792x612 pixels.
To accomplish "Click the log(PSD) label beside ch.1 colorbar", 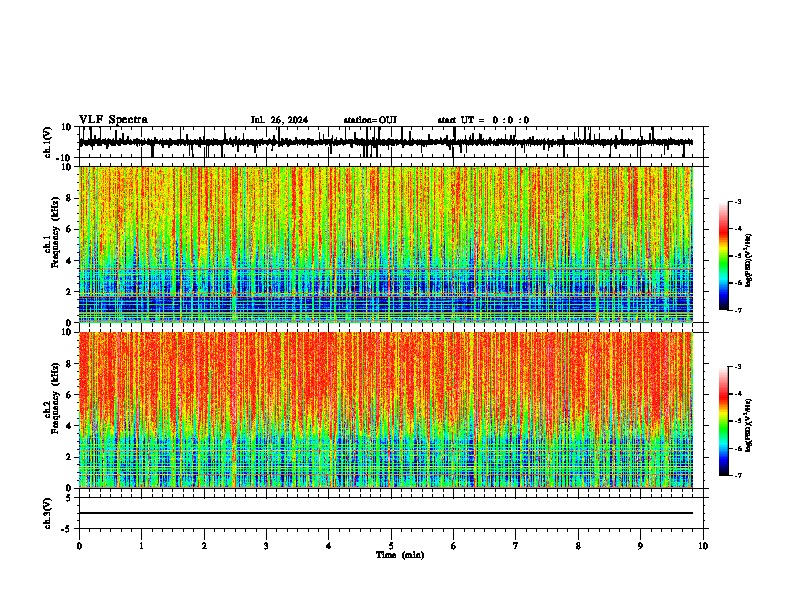I will coord(748,261).
